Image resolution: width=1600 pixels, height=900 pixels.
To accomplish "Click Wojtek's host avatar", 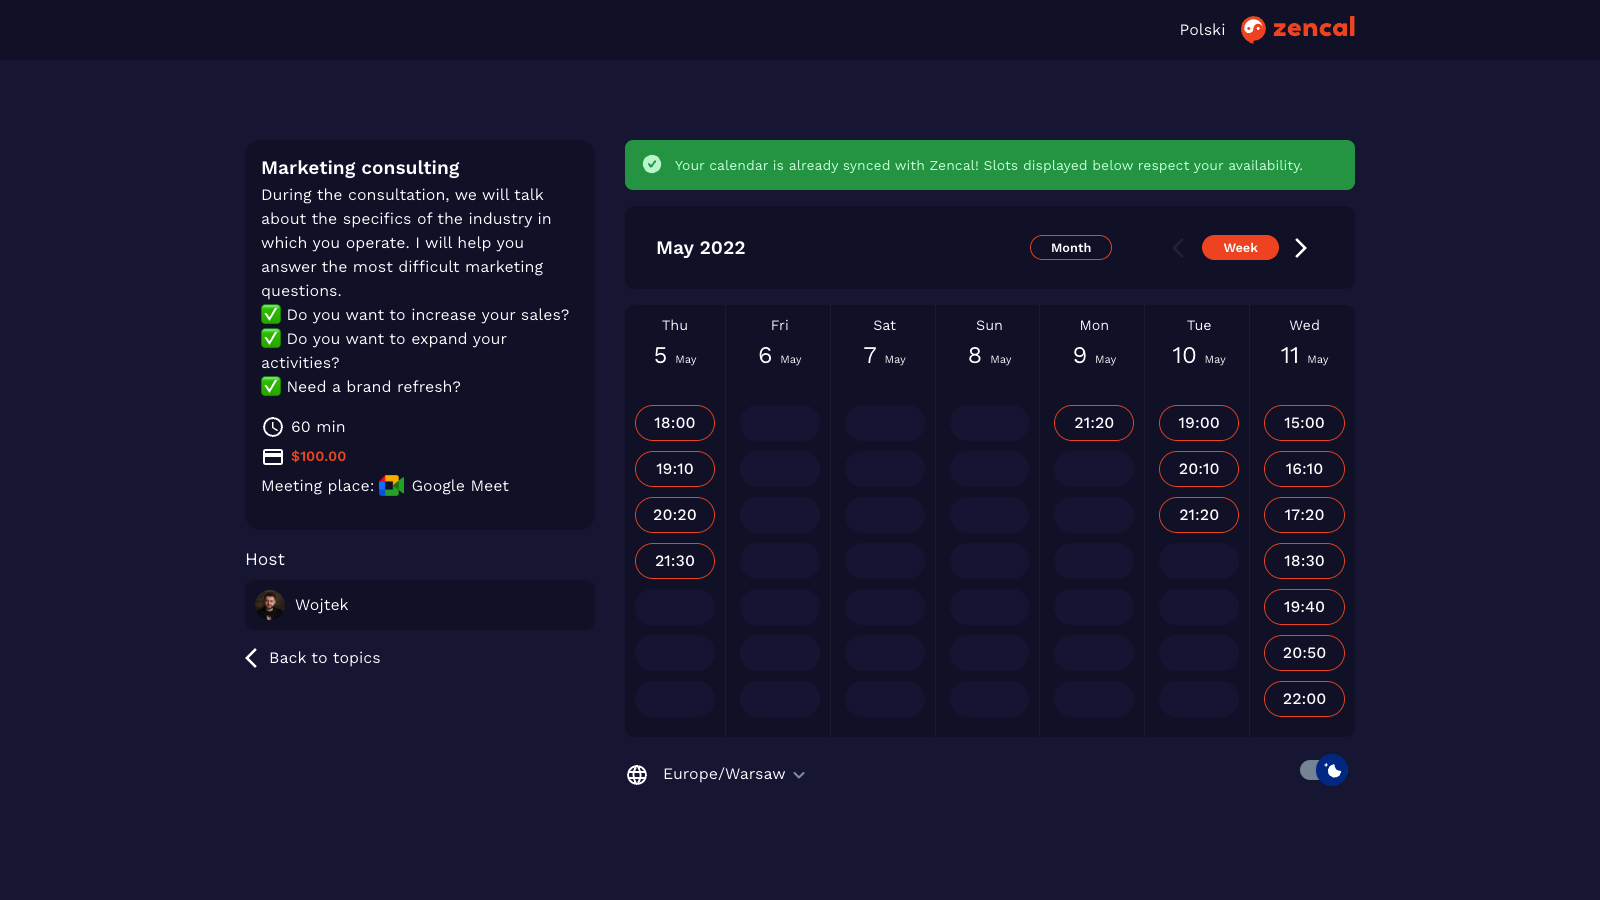I will point(269,605).
